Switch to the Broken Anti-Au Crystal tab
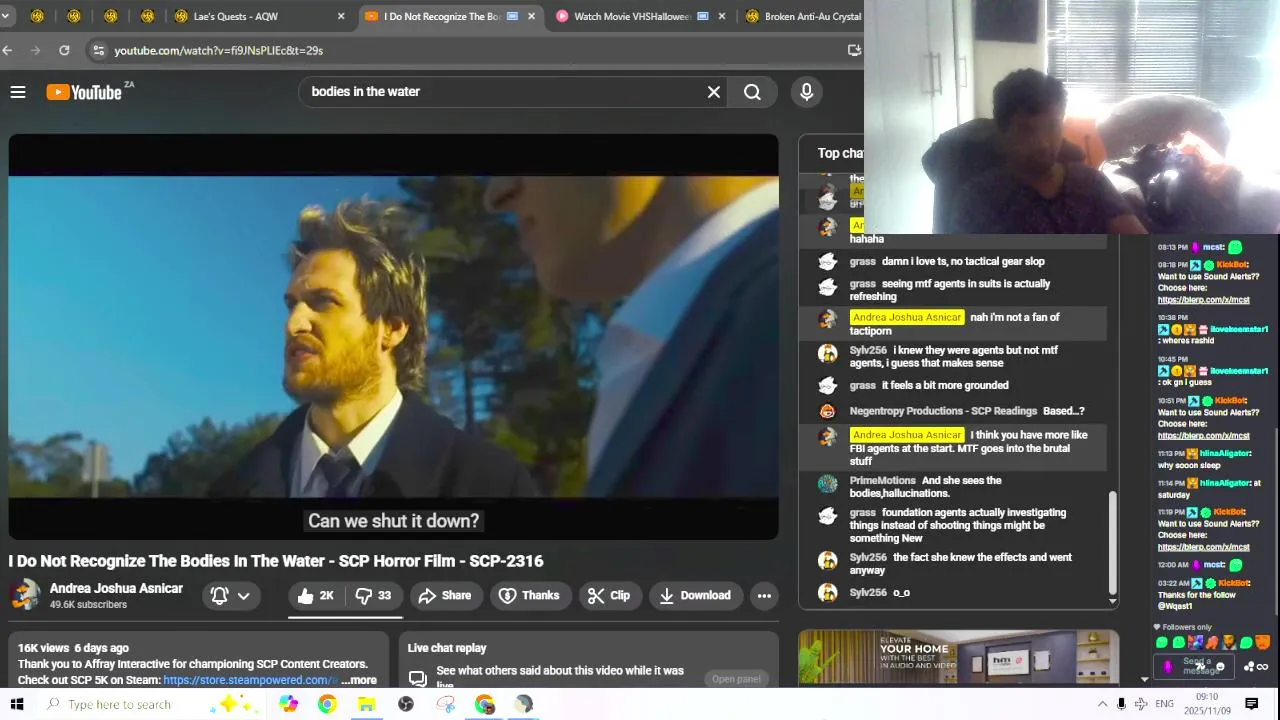 [x=802, y=16]
